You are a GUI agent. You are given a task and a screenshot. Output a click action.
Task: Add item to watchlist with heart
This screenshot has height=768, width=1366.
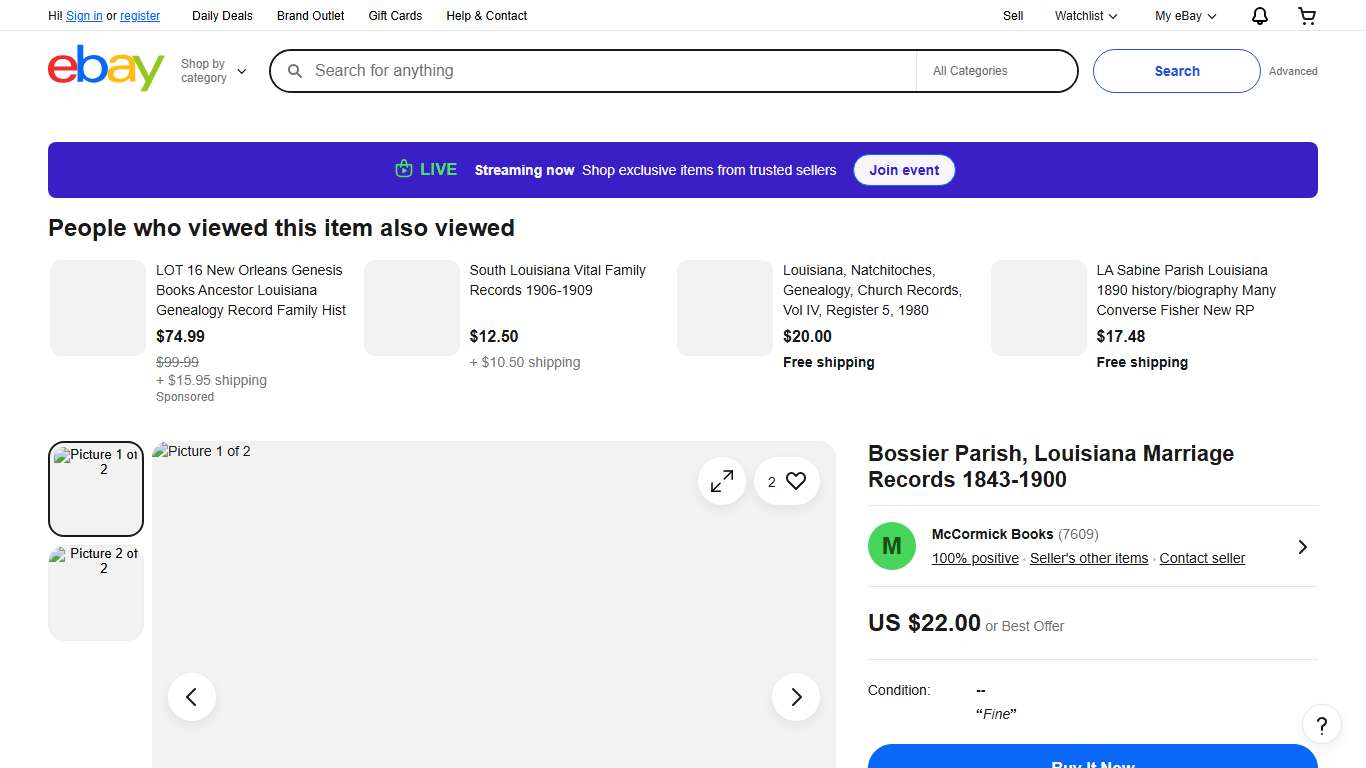(787, 482)
